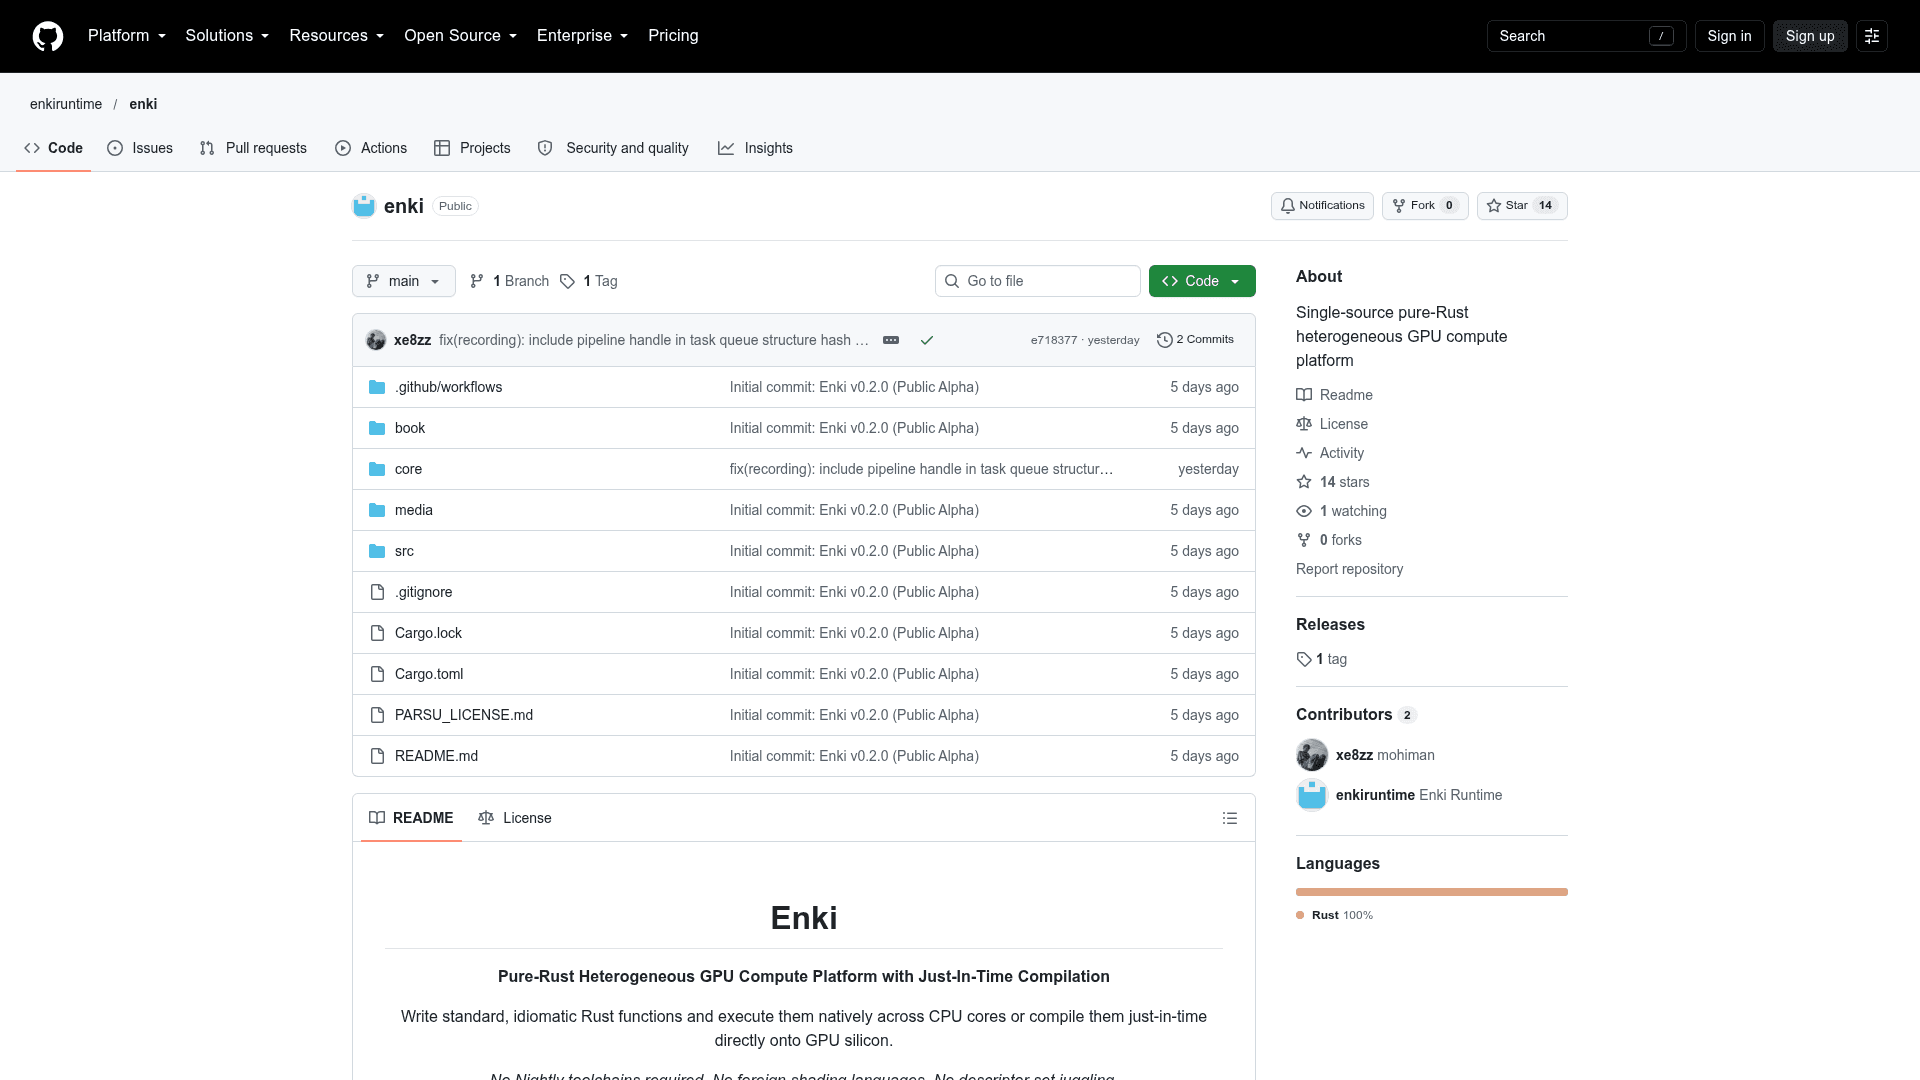
Task: Toggle Notifications for this repository
Action: (1322, 206)
